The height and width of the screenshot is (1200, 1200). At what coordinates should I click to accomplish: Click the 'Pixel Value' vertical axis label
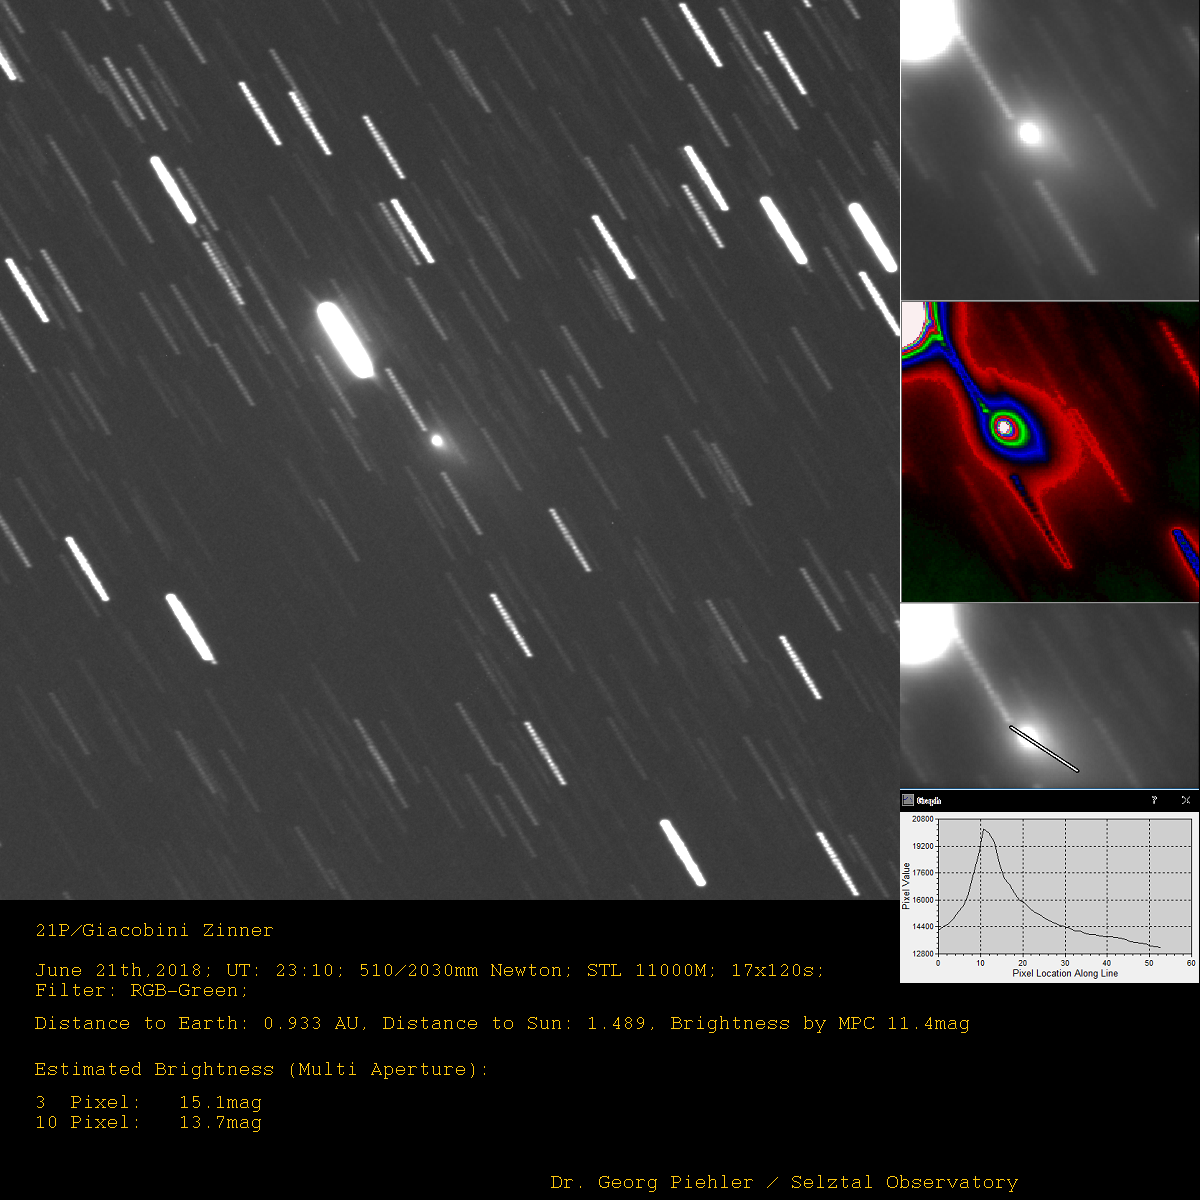pos(907,886)
